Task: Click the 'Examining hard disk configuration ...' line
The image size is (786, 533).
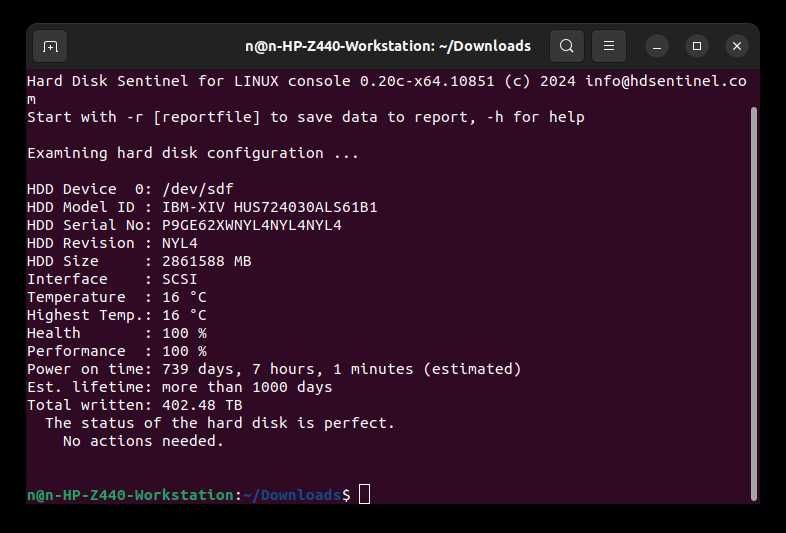Action: (x=193, y=153)
